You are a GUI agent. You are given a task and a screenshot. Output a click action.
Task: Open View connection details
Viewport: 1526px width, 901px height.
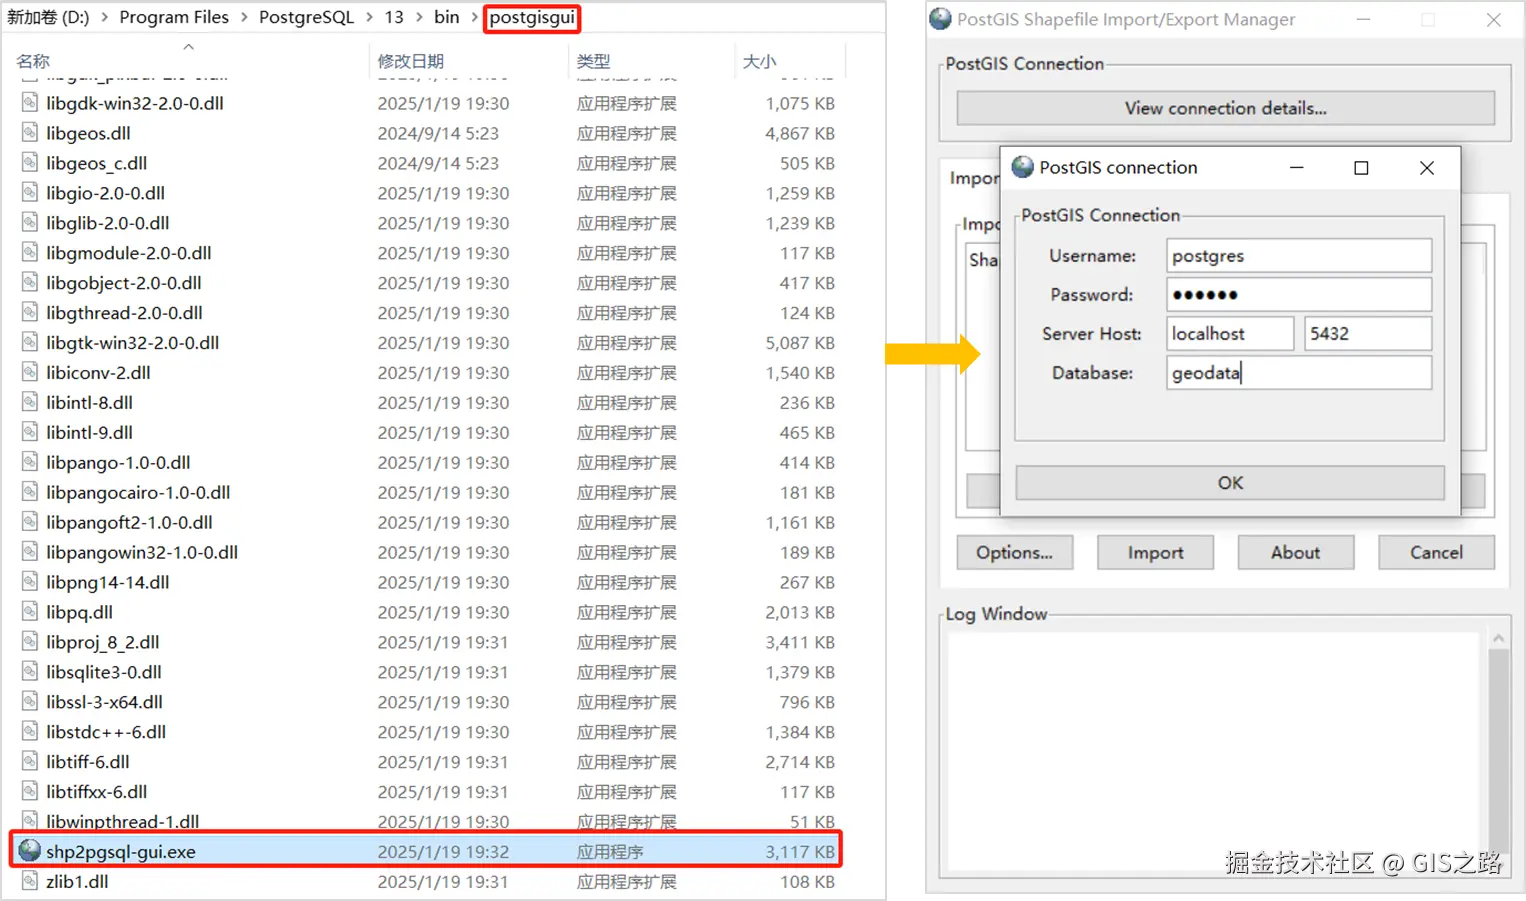(x=1225, y=108)
